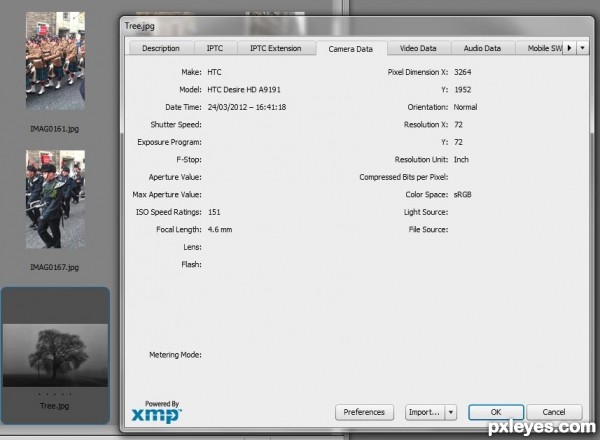
Task: Click the Date Time value 24/03/2012
Action: (247, 107)
